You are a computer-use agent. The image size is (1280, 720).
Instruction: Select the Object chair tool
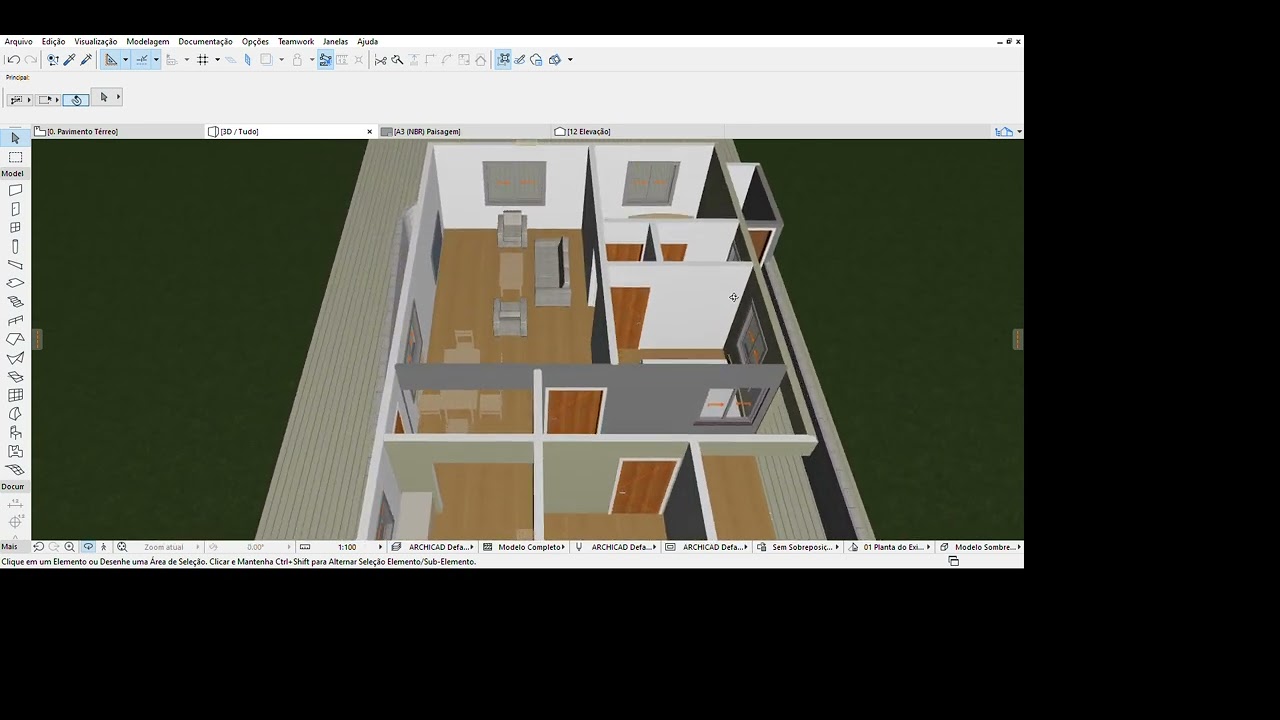coord(15,433)
